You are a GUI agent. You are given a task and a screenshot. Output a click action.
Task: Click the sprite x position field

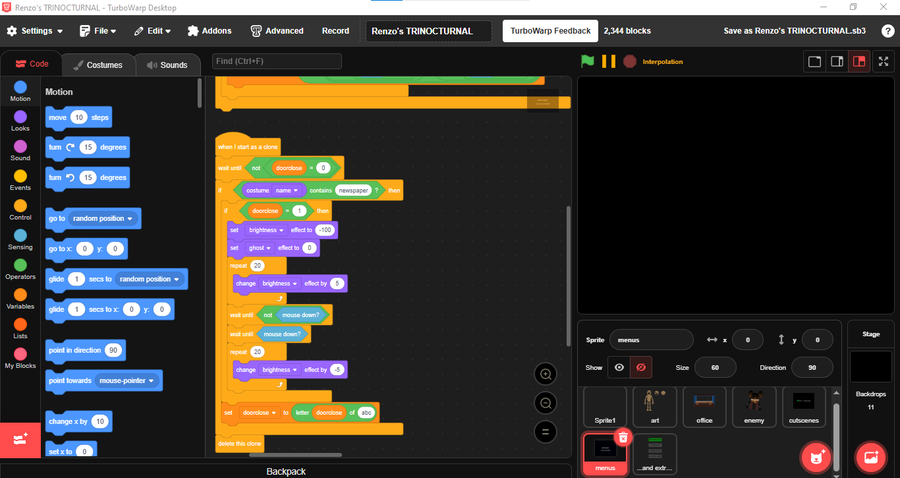(747, 340)
